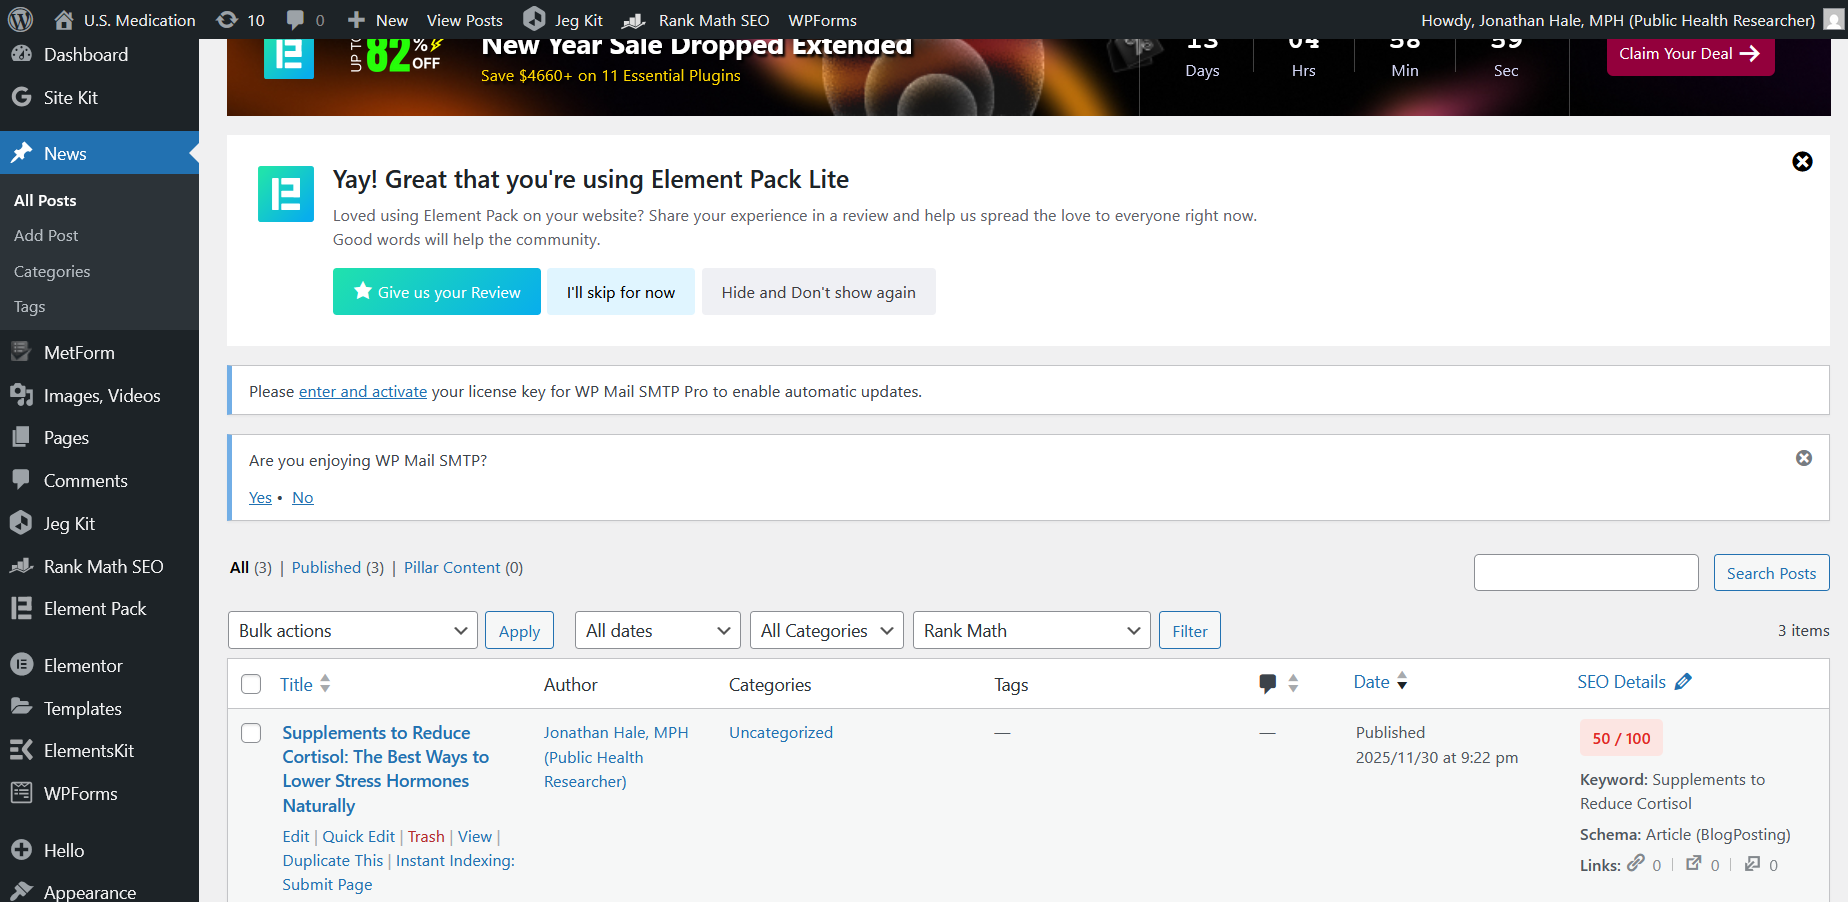Open Elementor from the sidebar menu
Viewport: 1848px width, 902px height.
[83, 666]
